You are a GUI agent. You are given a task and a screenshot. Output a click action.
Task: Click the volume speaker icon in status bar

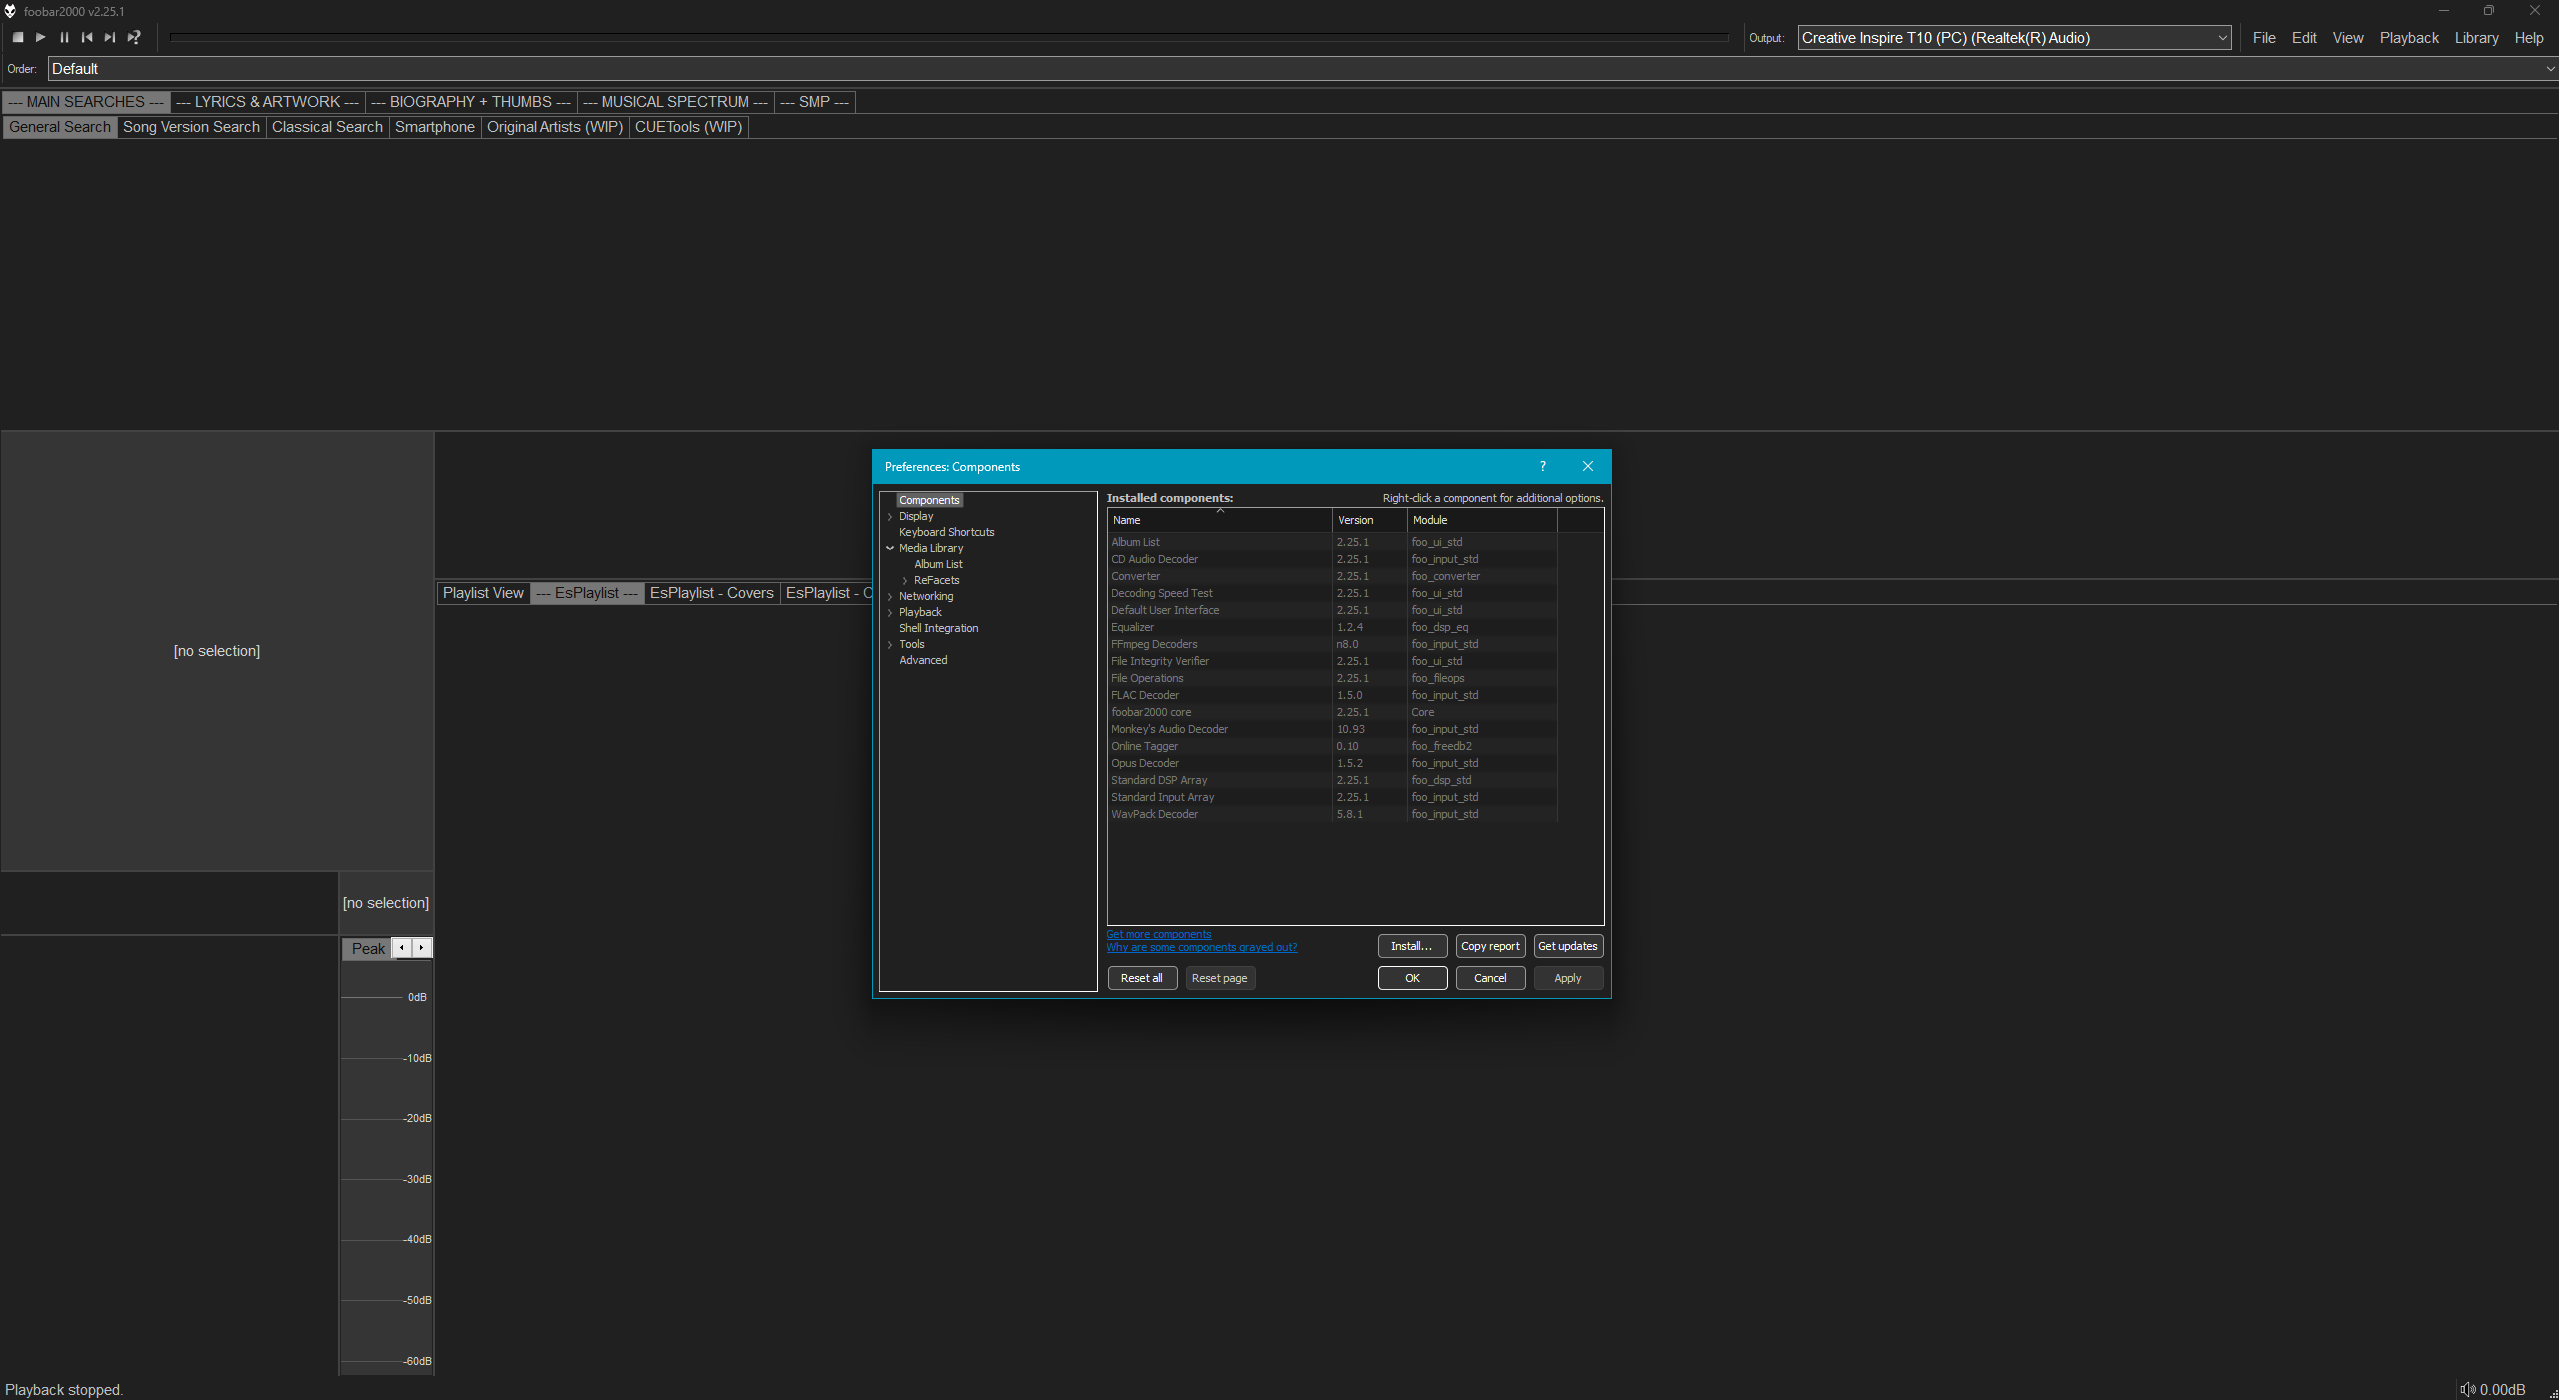pos(2468,1389)
